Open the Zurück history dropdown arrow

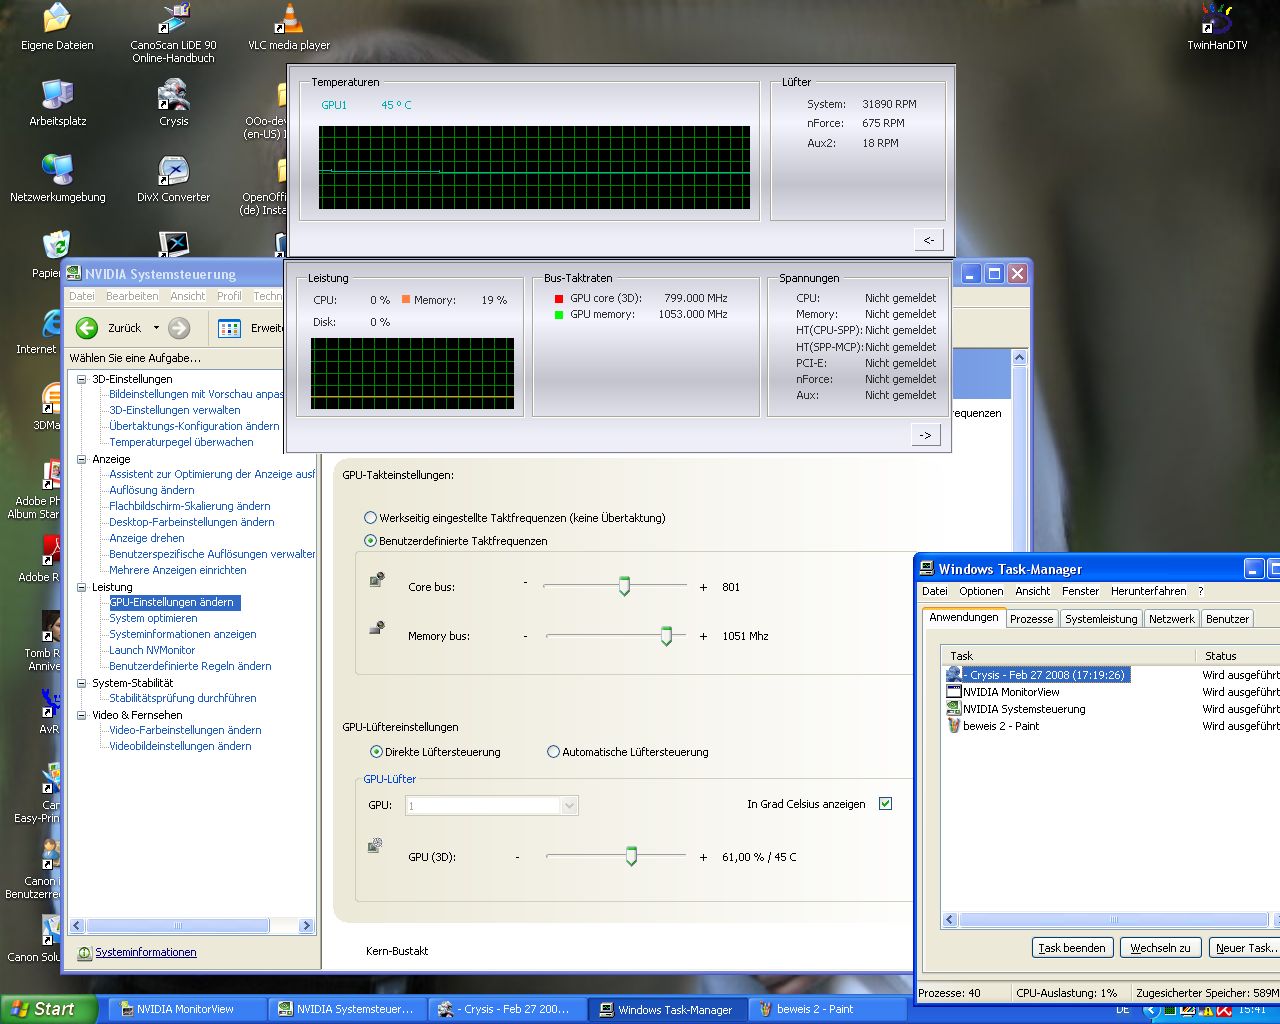click(x=156, y=328)
